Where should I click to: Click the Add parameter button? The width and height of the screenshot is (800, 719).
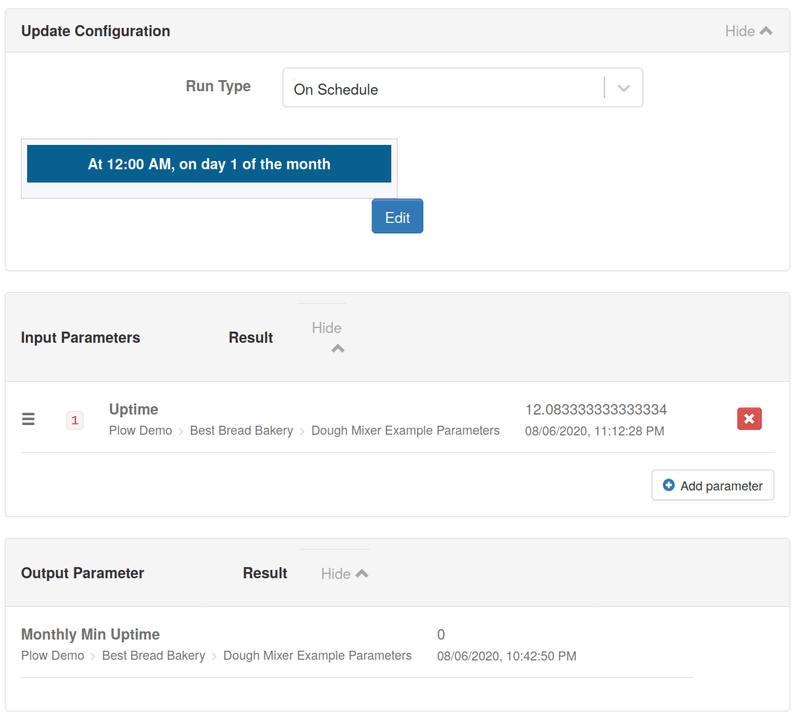[x=712, y=485]
